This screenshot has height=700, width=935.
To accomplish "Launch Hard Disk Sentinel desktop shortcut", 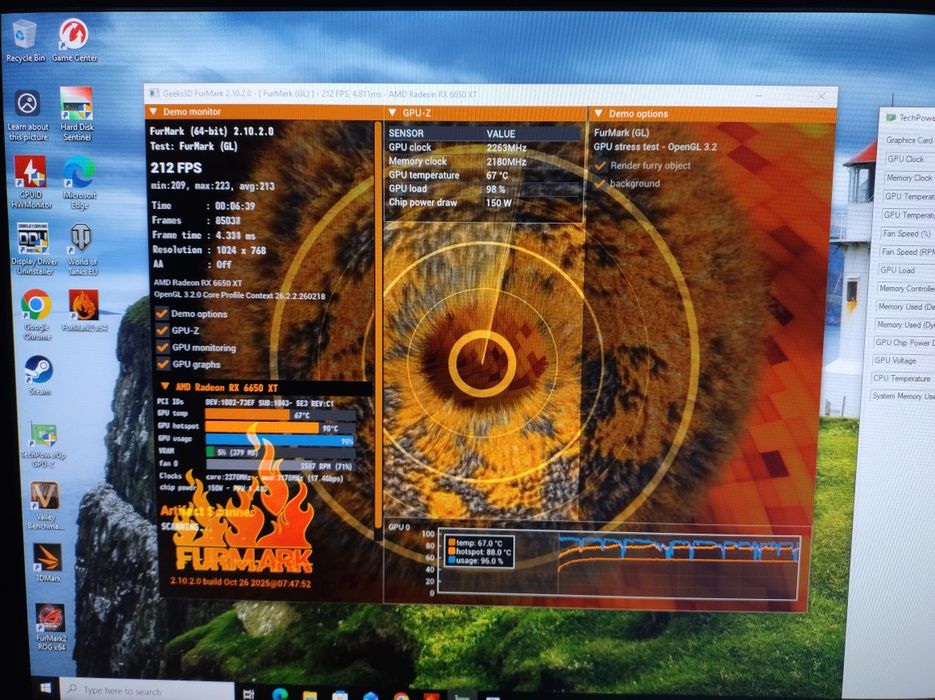I will point(76,114).
